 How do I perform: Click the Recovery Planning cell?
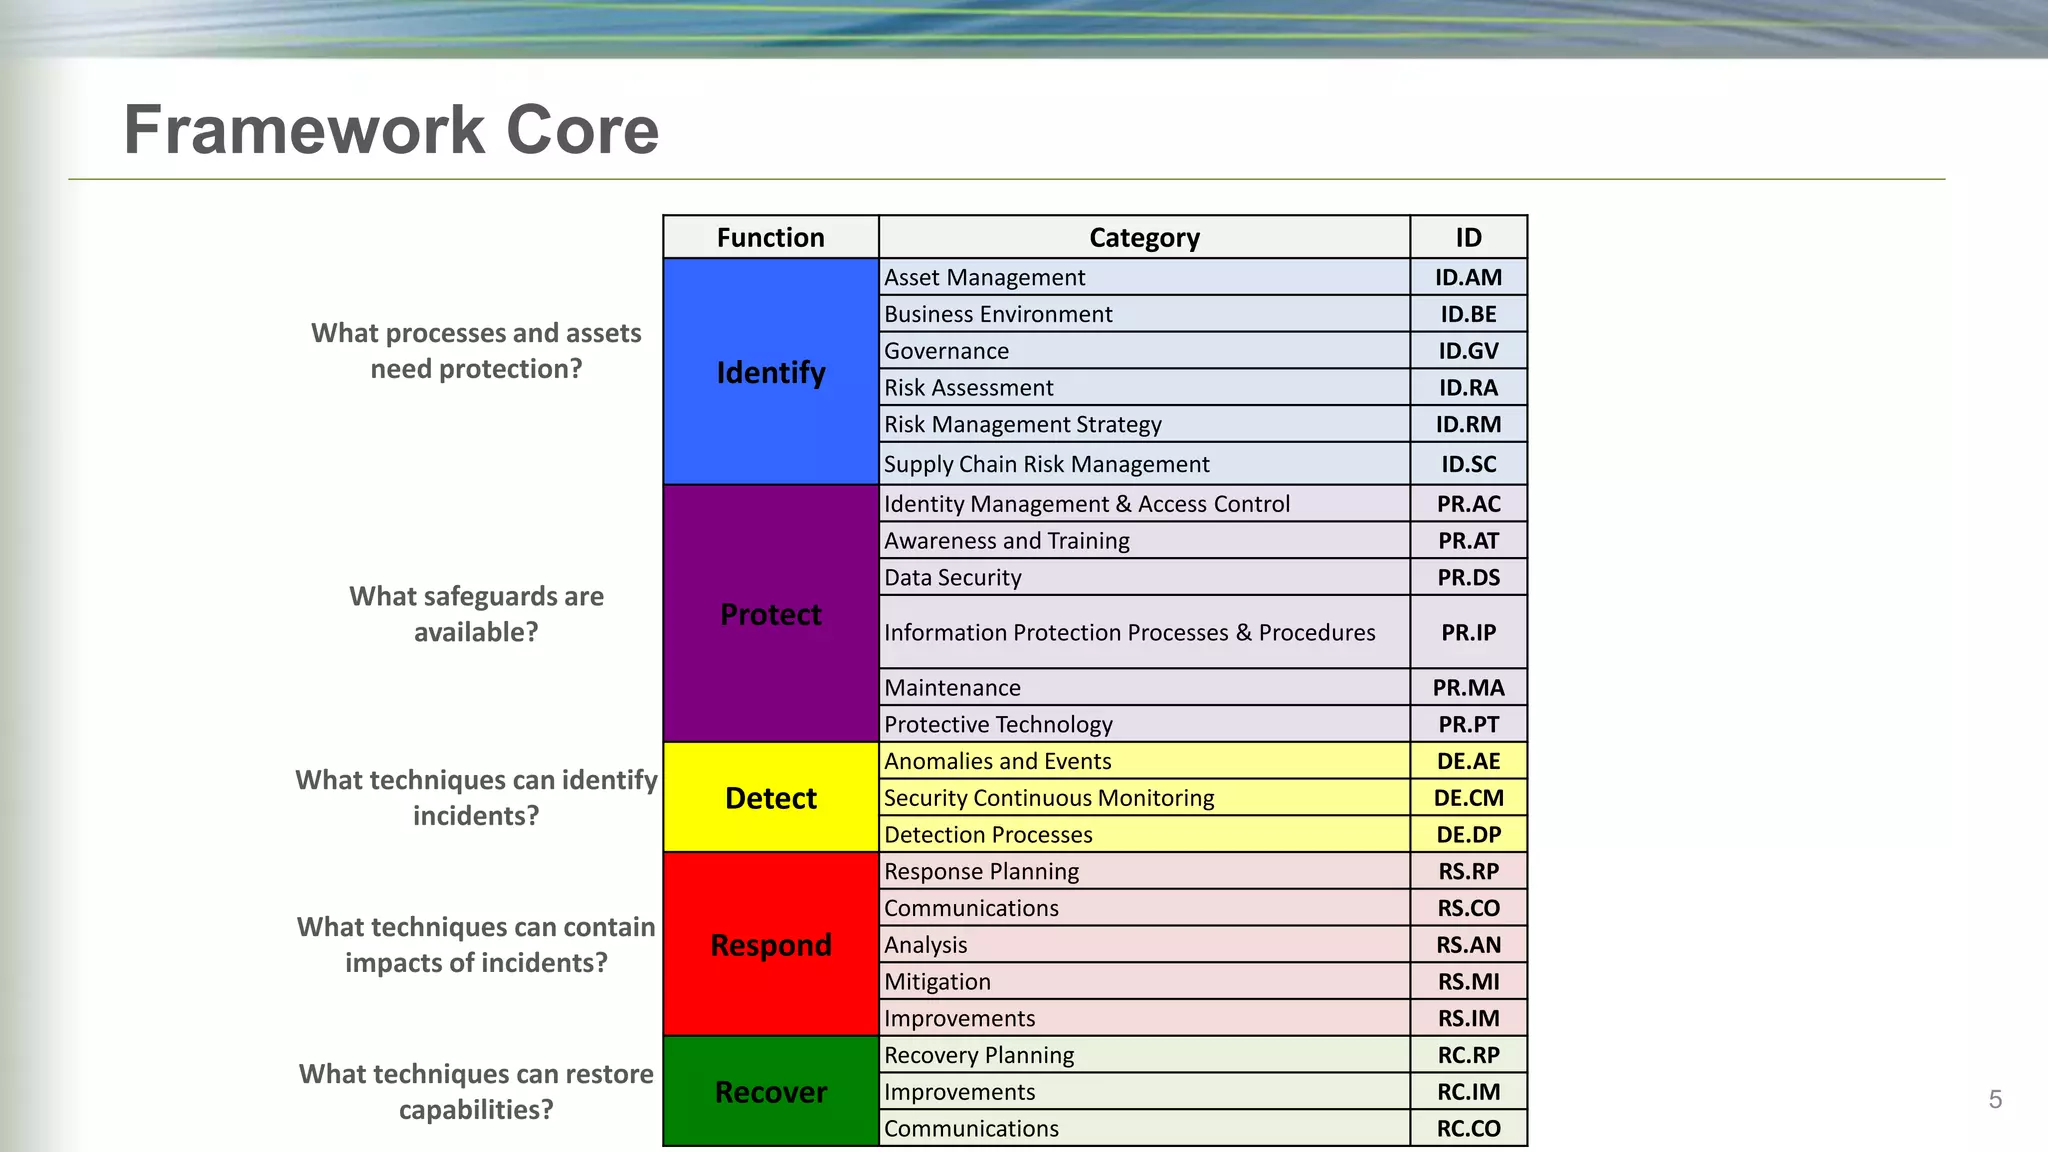point(1145,1055)
